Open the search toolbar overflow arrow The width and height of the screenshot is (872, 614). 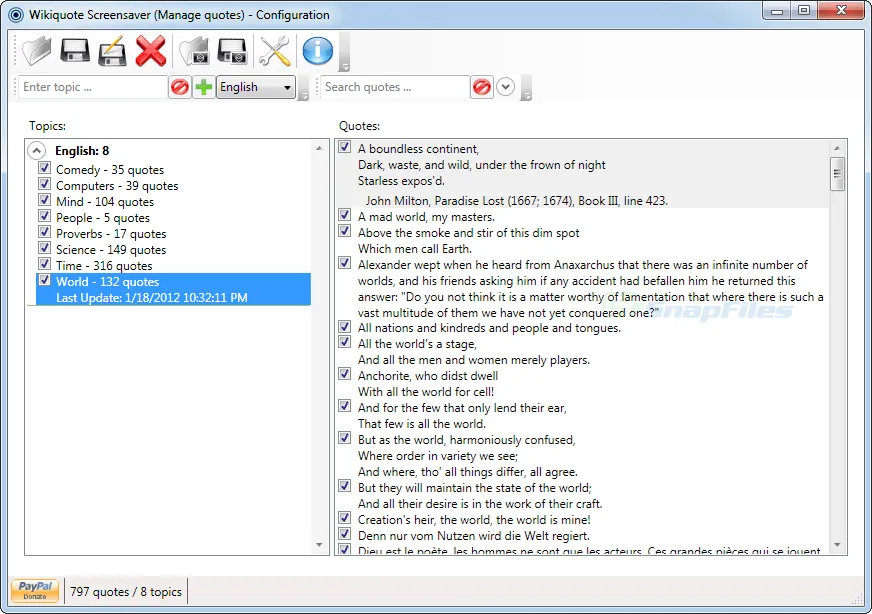526,88
